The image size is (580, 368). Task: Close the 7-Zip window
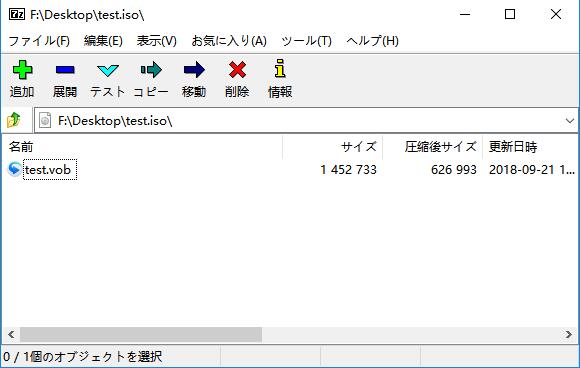click(556, 14)
